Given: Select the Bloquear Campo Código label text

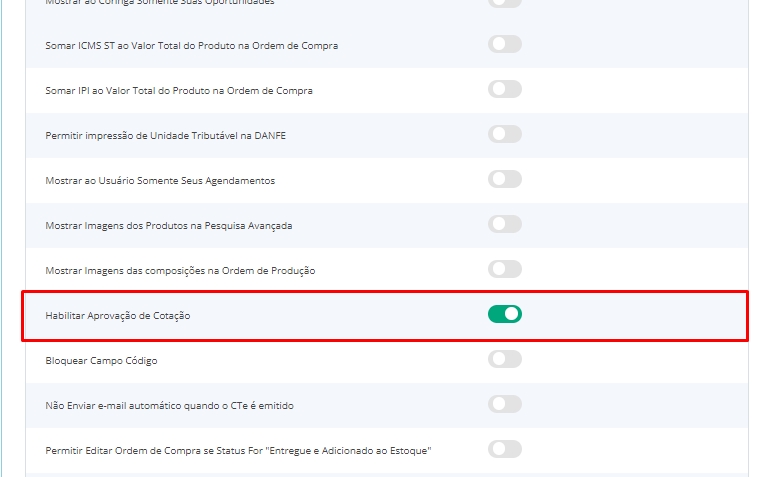Looking at the screenshot, I should pyautogui.click(x=102, y=361).
